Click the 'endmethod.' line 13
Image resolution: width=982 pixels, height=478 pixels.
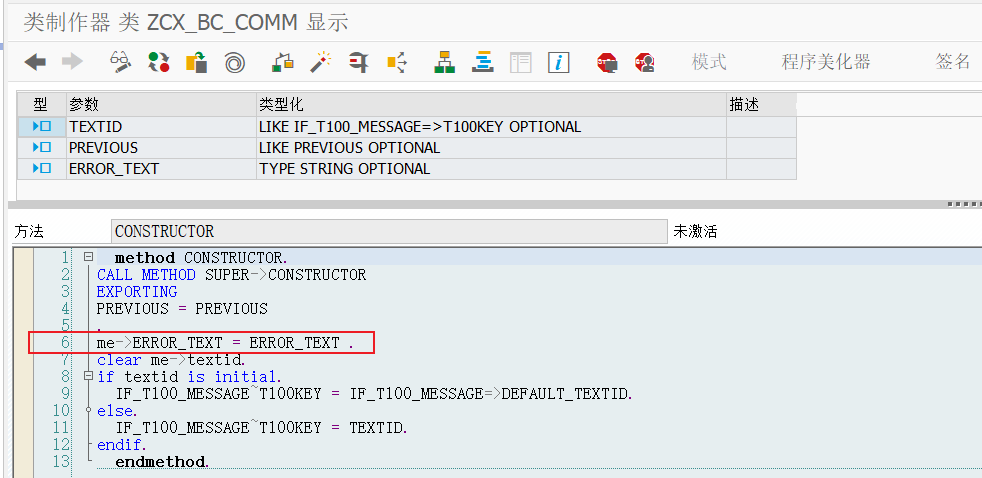162,462
